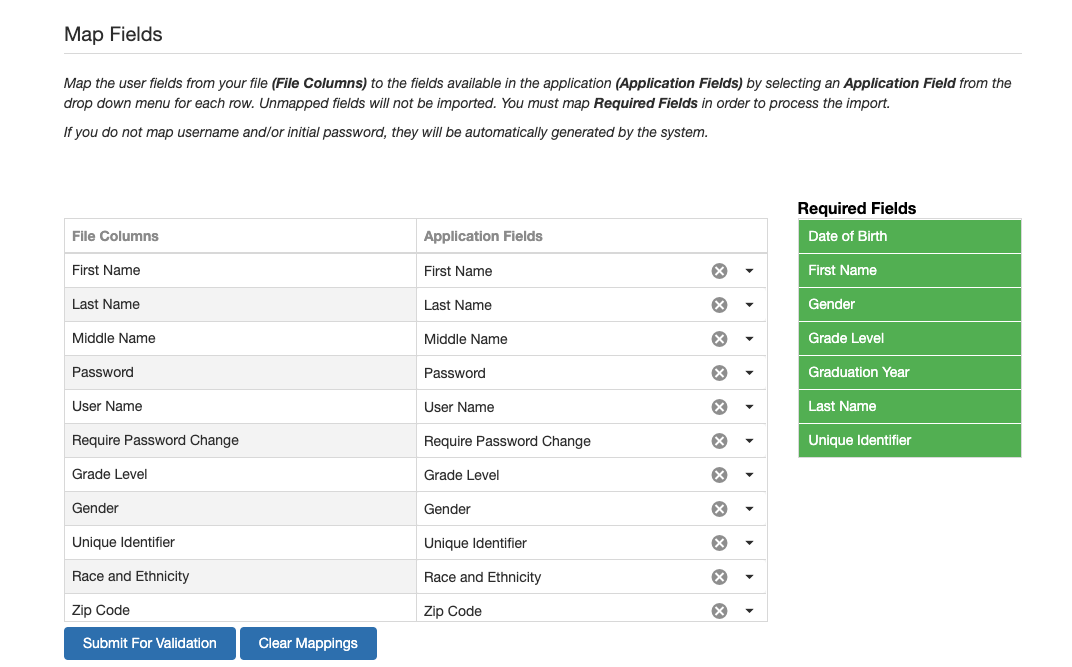Screen dimensions: 1072x667
Task: Clear the Password field mapping
Action: [719, 373]
